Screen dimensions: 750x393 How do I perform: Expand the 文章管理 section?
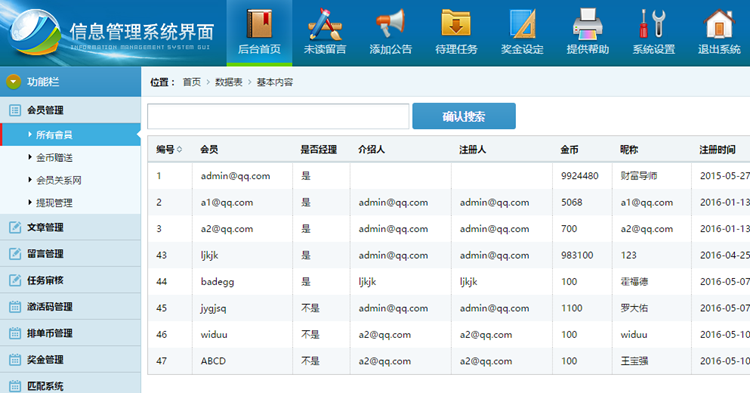[70, 227]
